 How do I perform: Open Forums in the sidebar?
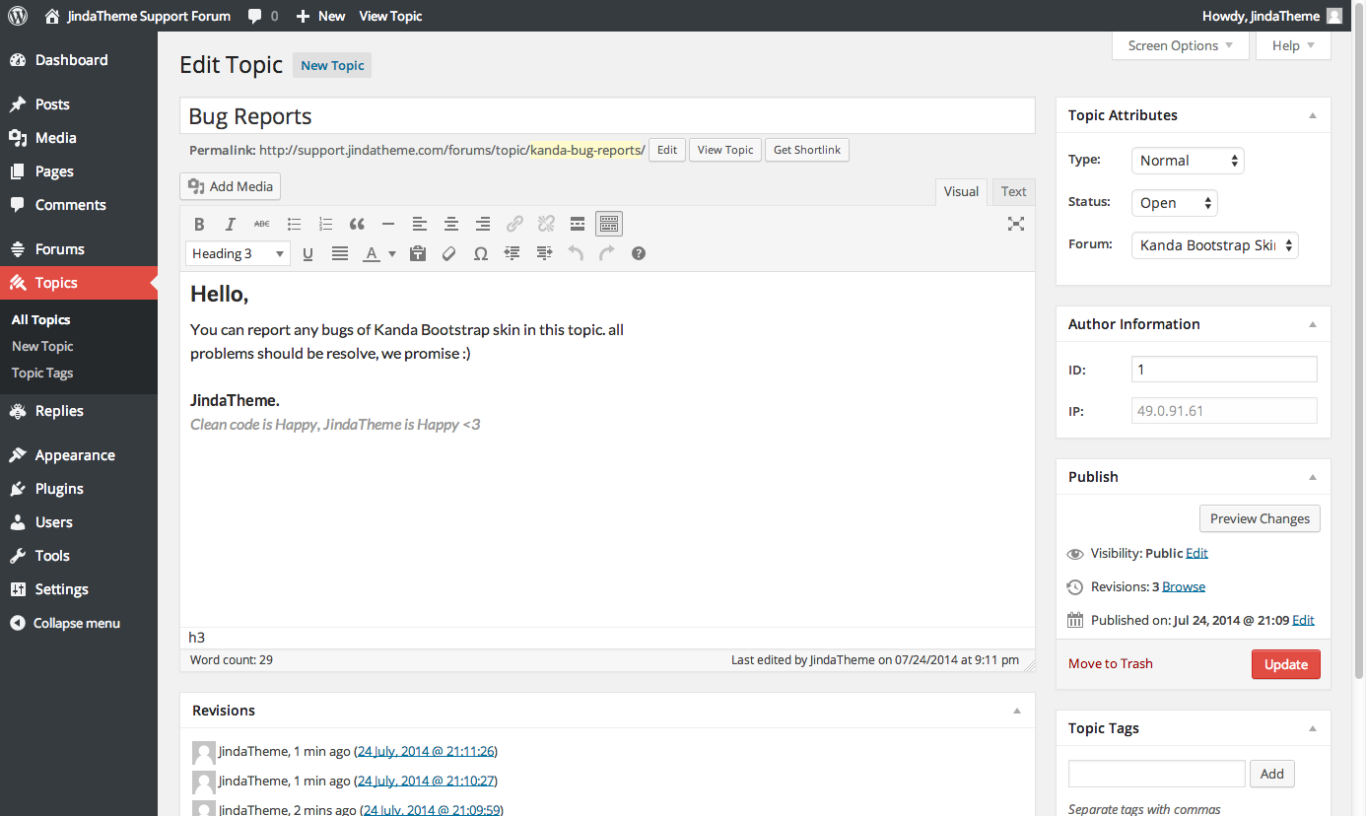tap(78, 249)
